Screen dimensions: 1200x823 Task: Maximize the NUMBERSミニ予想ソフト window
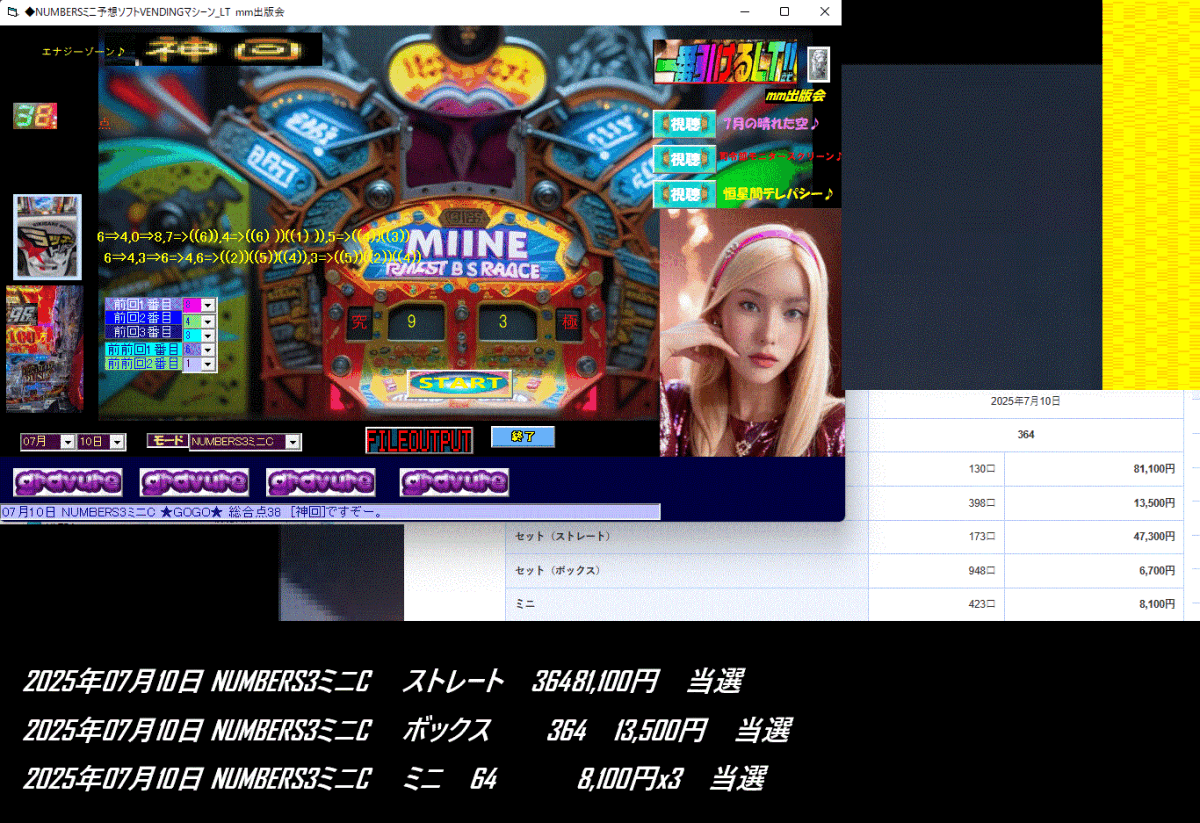[784, 12]
